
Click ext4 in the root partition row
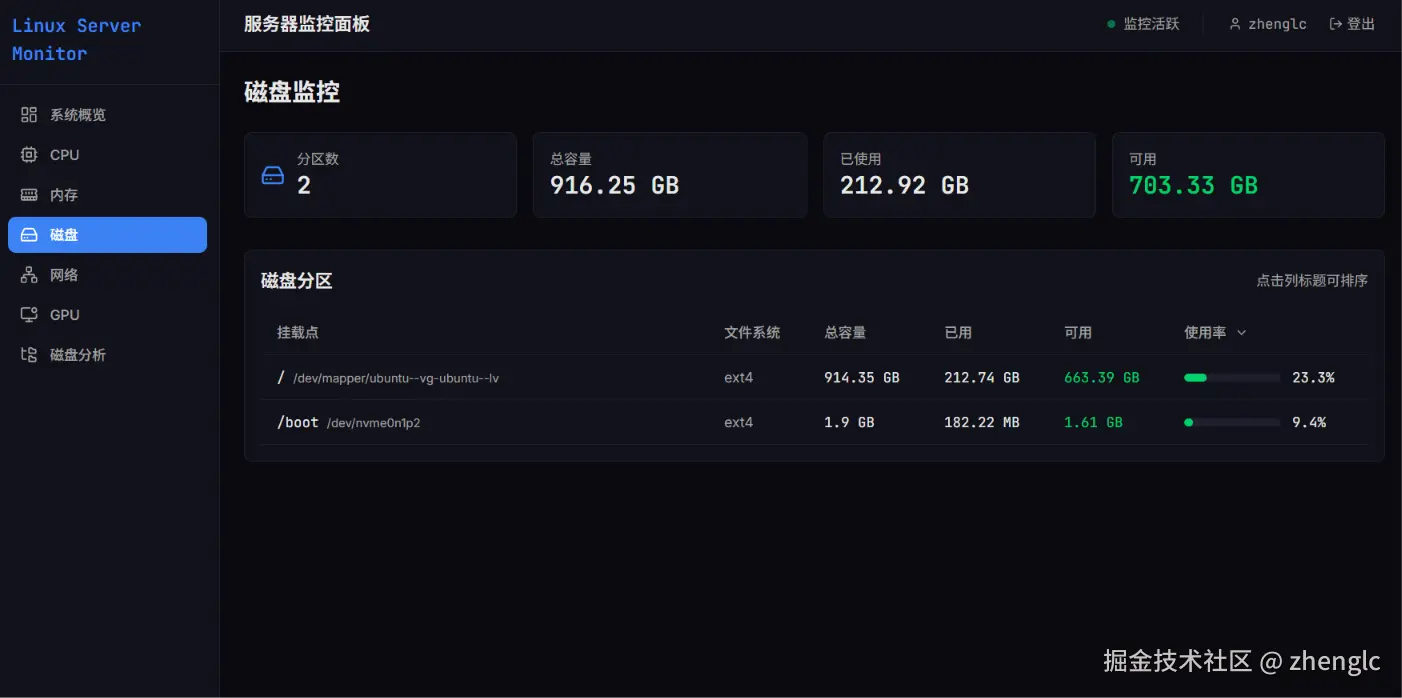coord(739,378)
